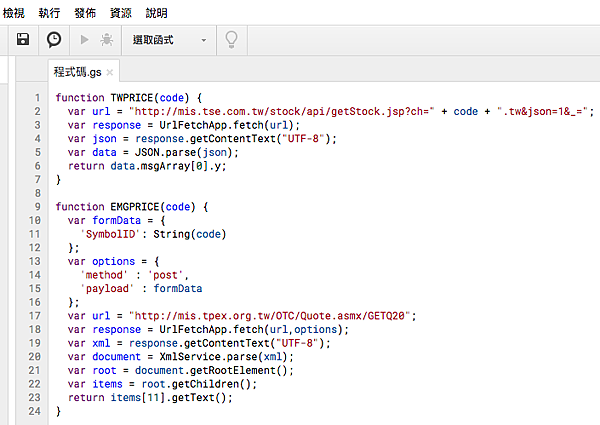600x425 pixels.
Task: Close the 程式碼.gs tab with the x
Action: click(x=110, y=73)
